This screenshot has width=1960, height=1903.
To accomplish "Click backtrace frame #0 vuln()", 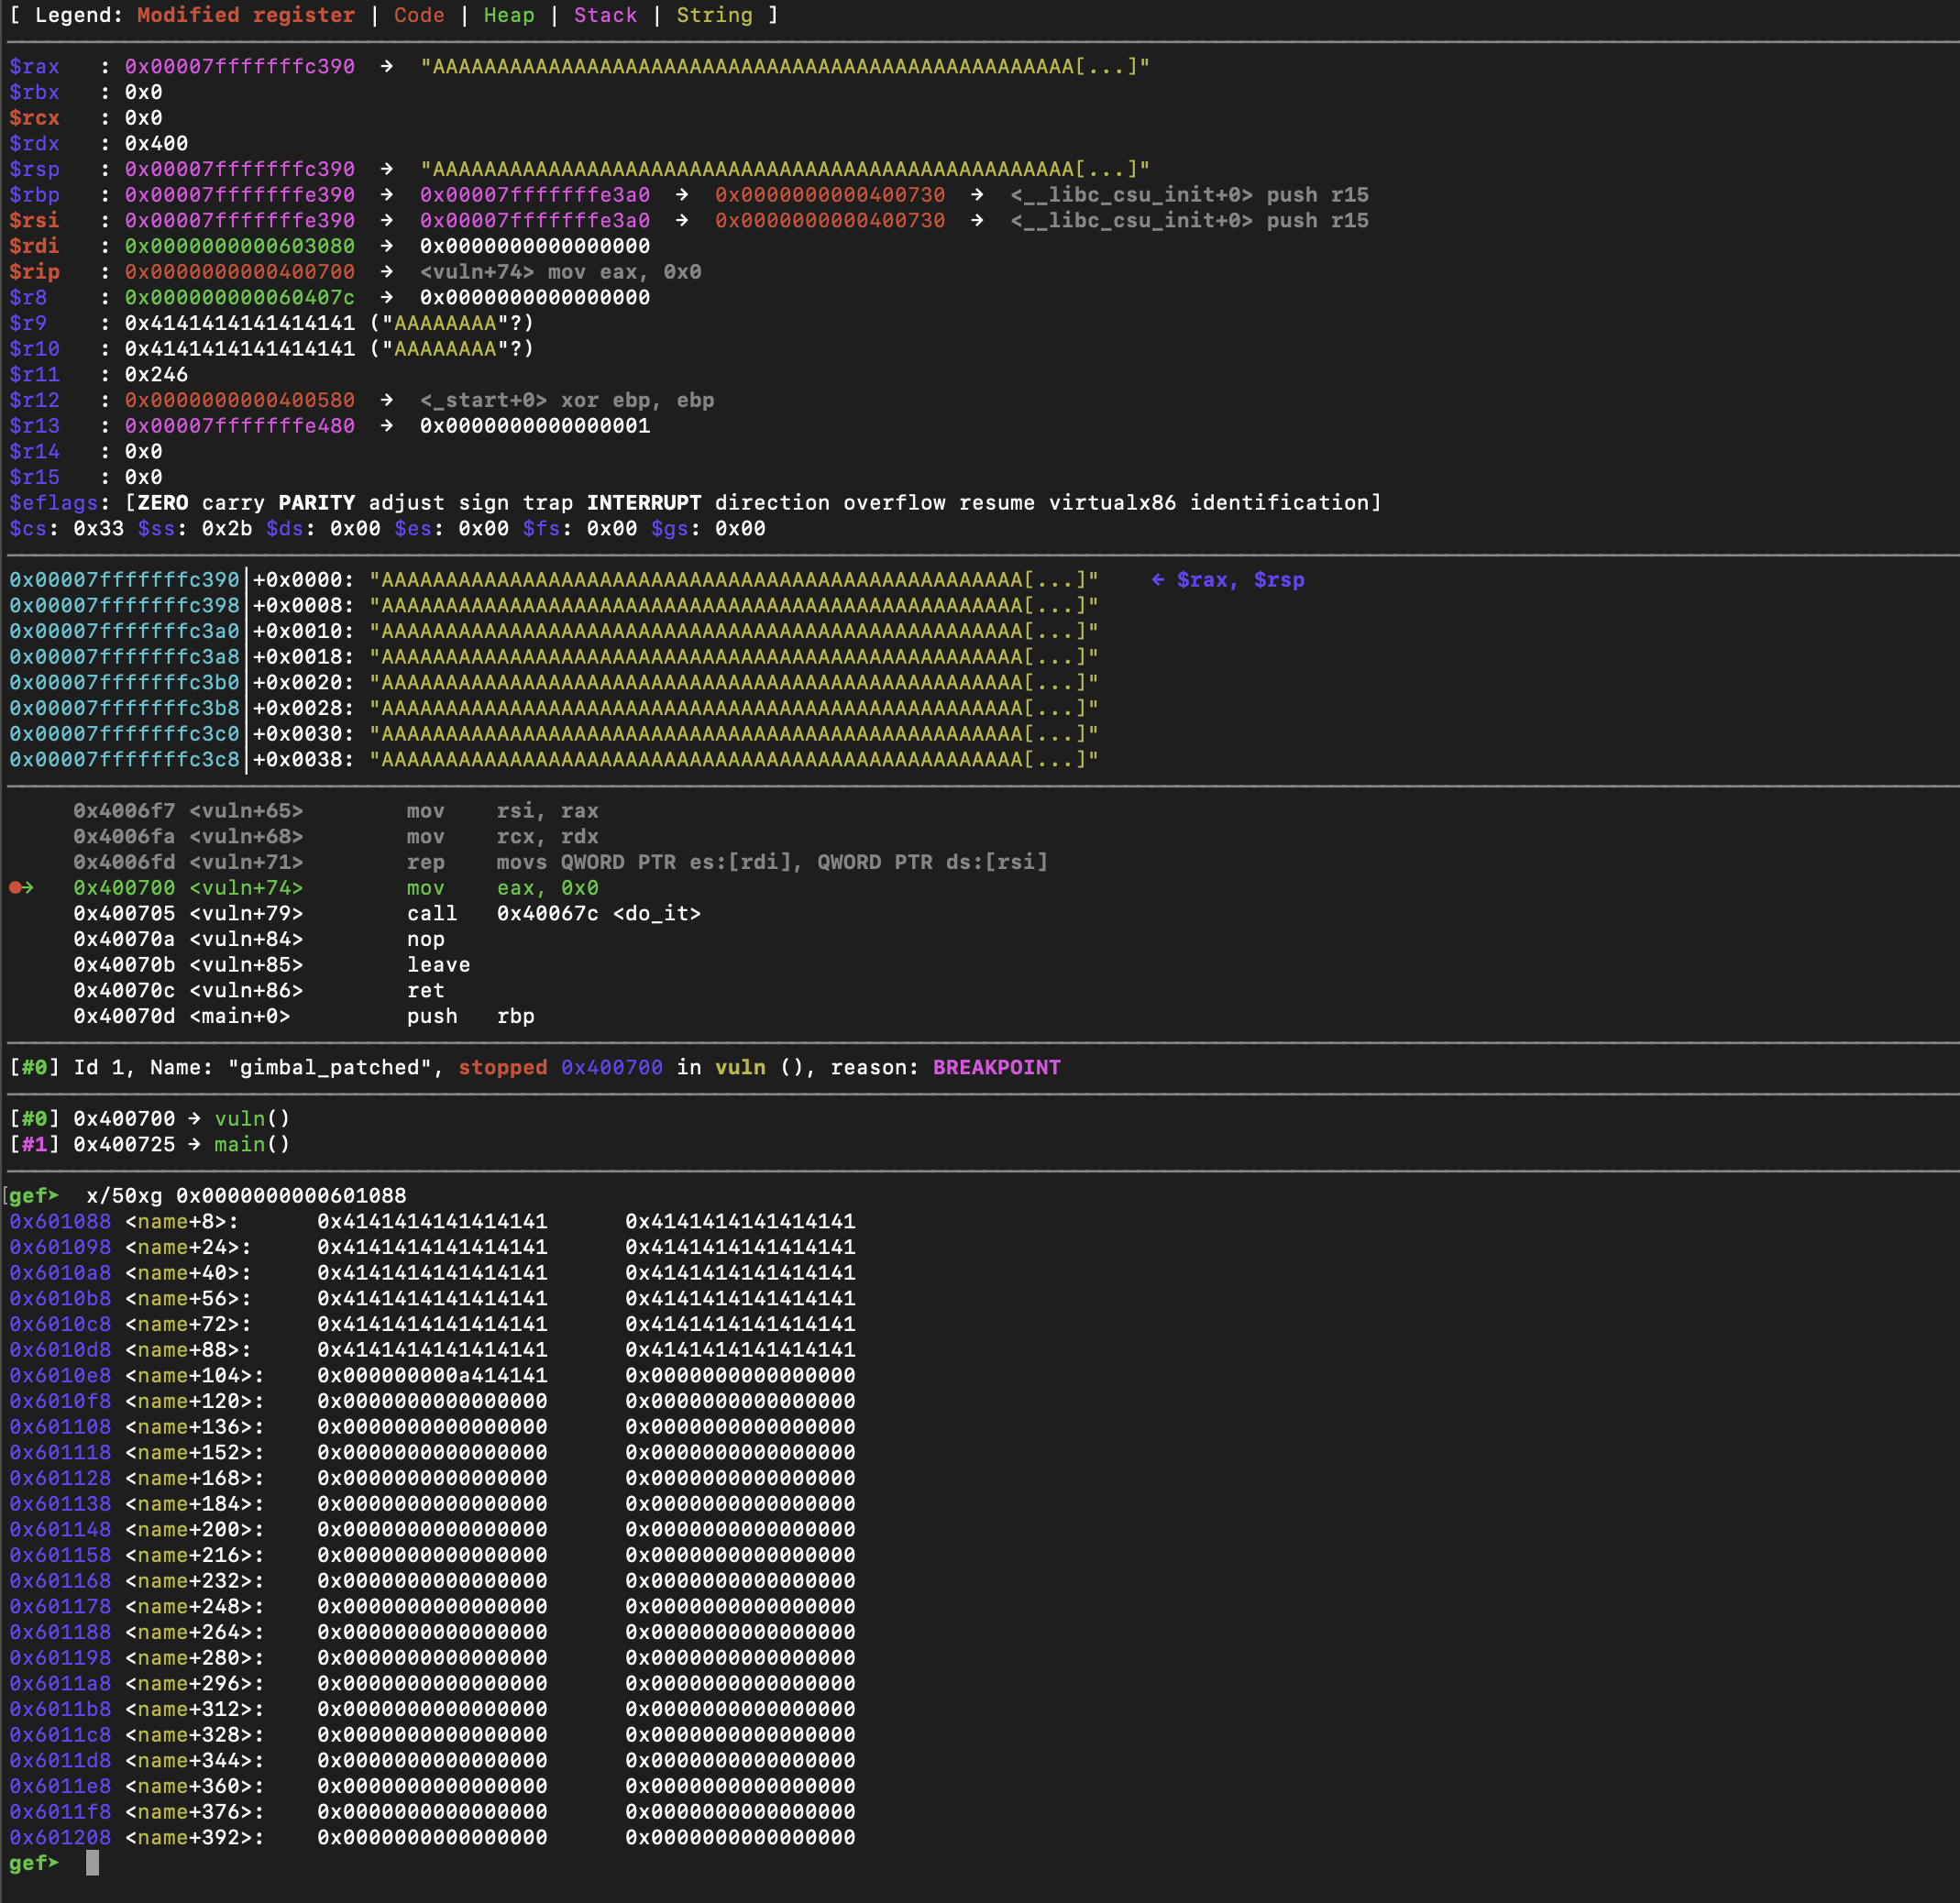I will pyautogui.click(x=150, y=1118).
